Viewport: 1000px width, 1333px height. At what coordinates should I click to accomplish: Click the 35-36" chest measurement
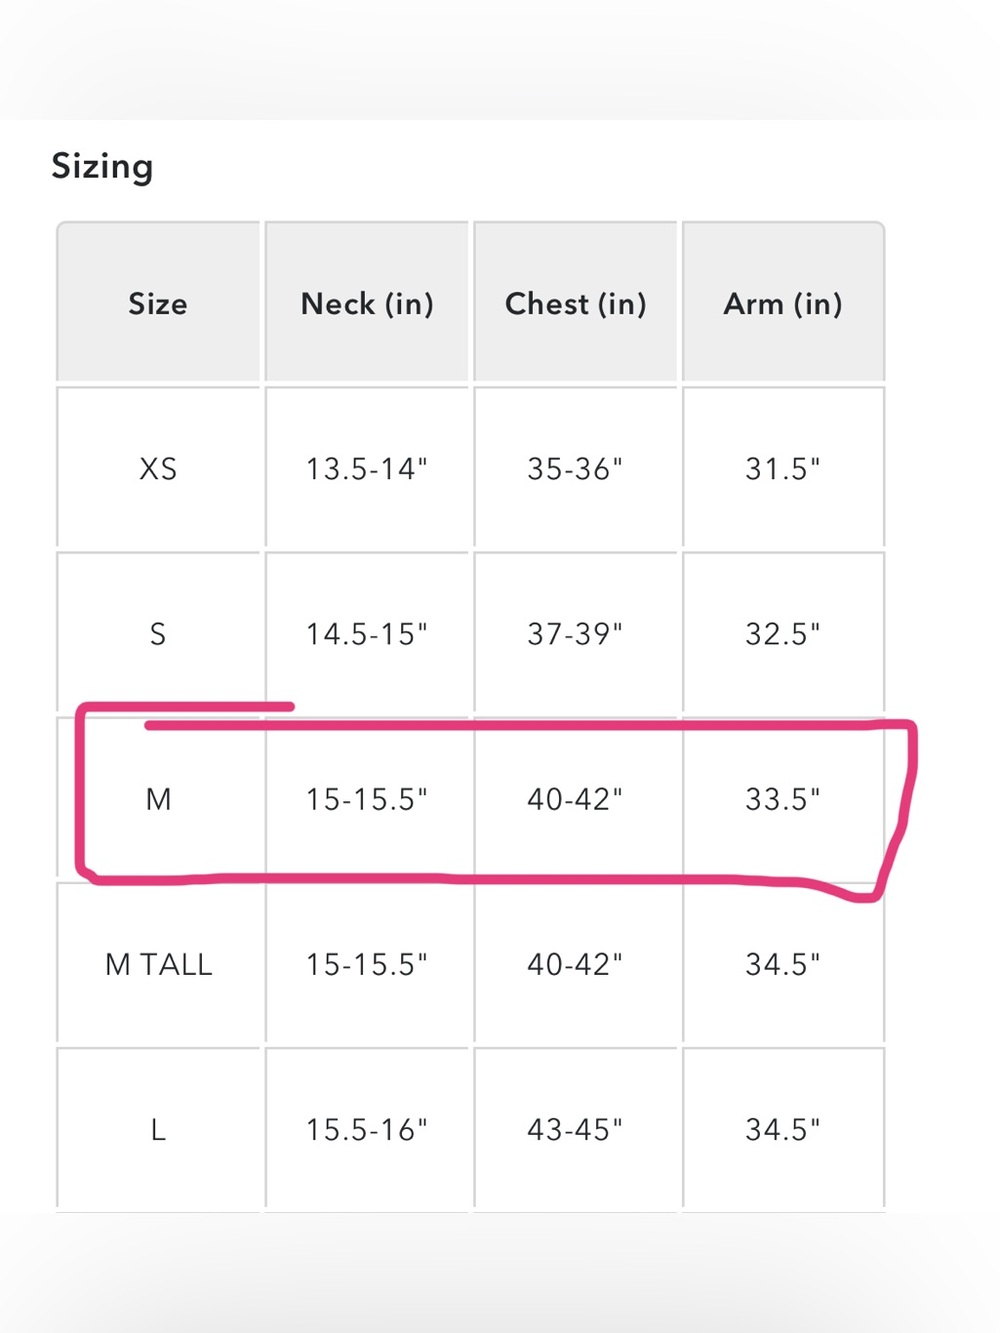coord(575,468)
